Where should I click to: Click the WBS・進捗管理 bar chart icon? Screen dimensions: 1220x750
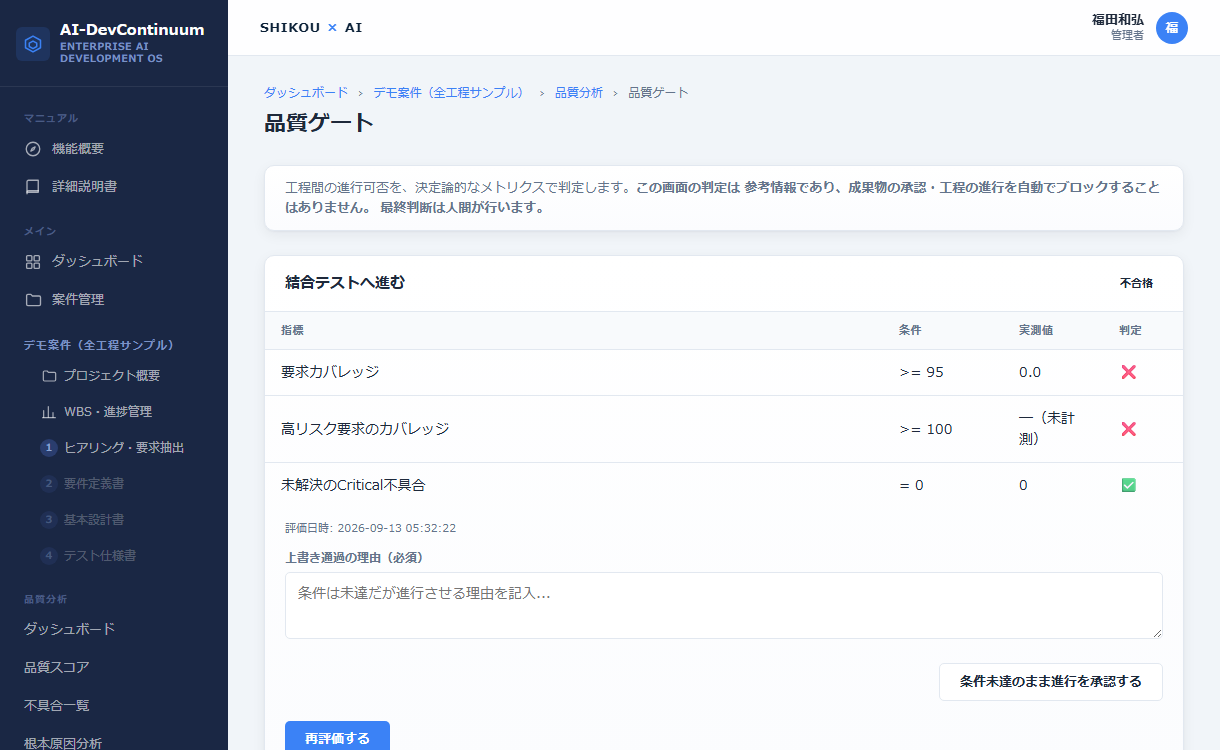[49, 412]
